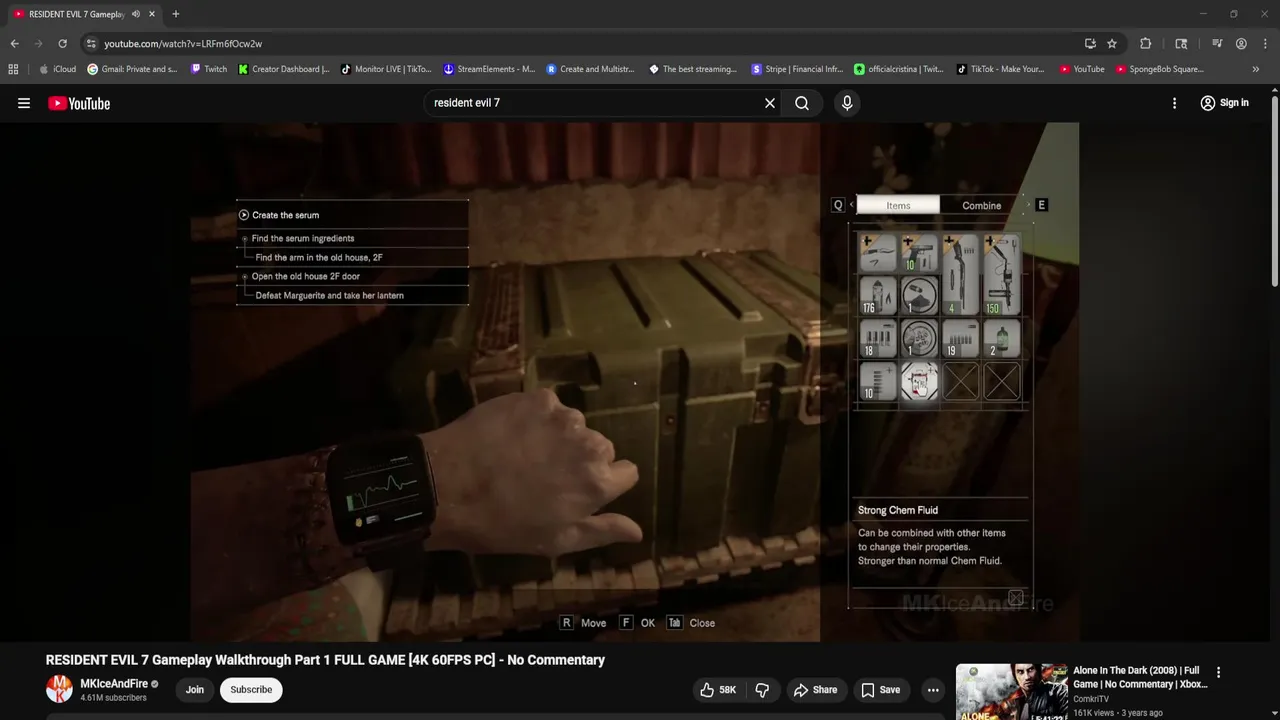Screen dimensions: 1280x720
Task: Start voice search with microphone
Action: (x=847, y=103)
